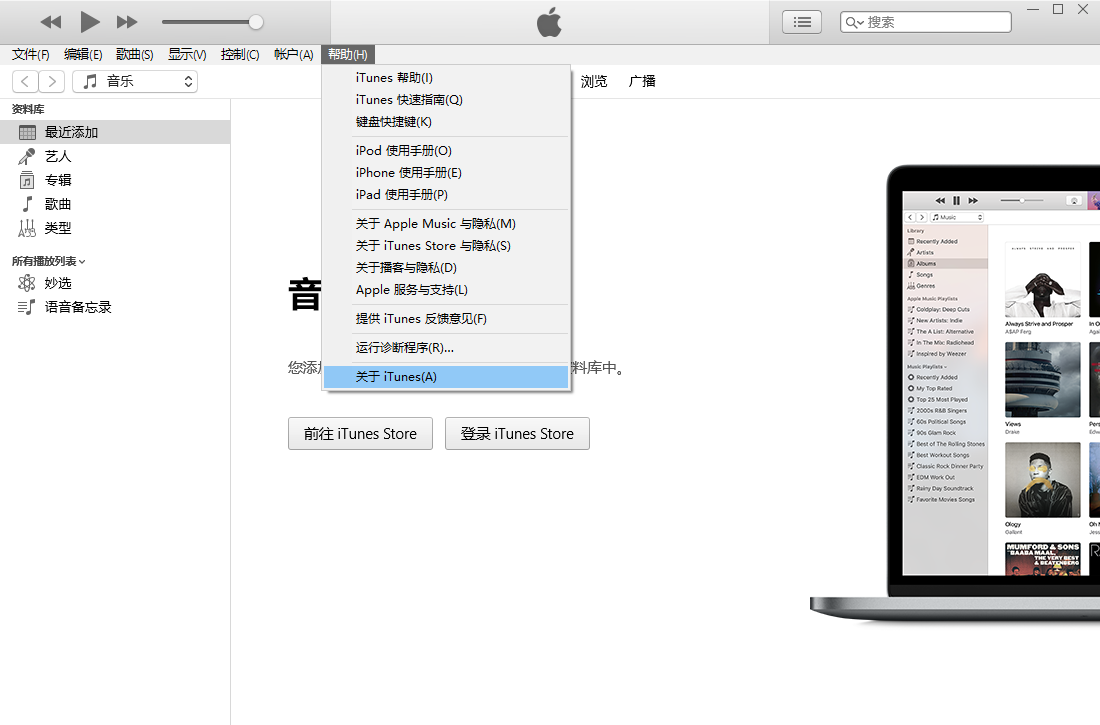Click the rewind previous track button
This screenshot has height=725, width=1100.
51,22
